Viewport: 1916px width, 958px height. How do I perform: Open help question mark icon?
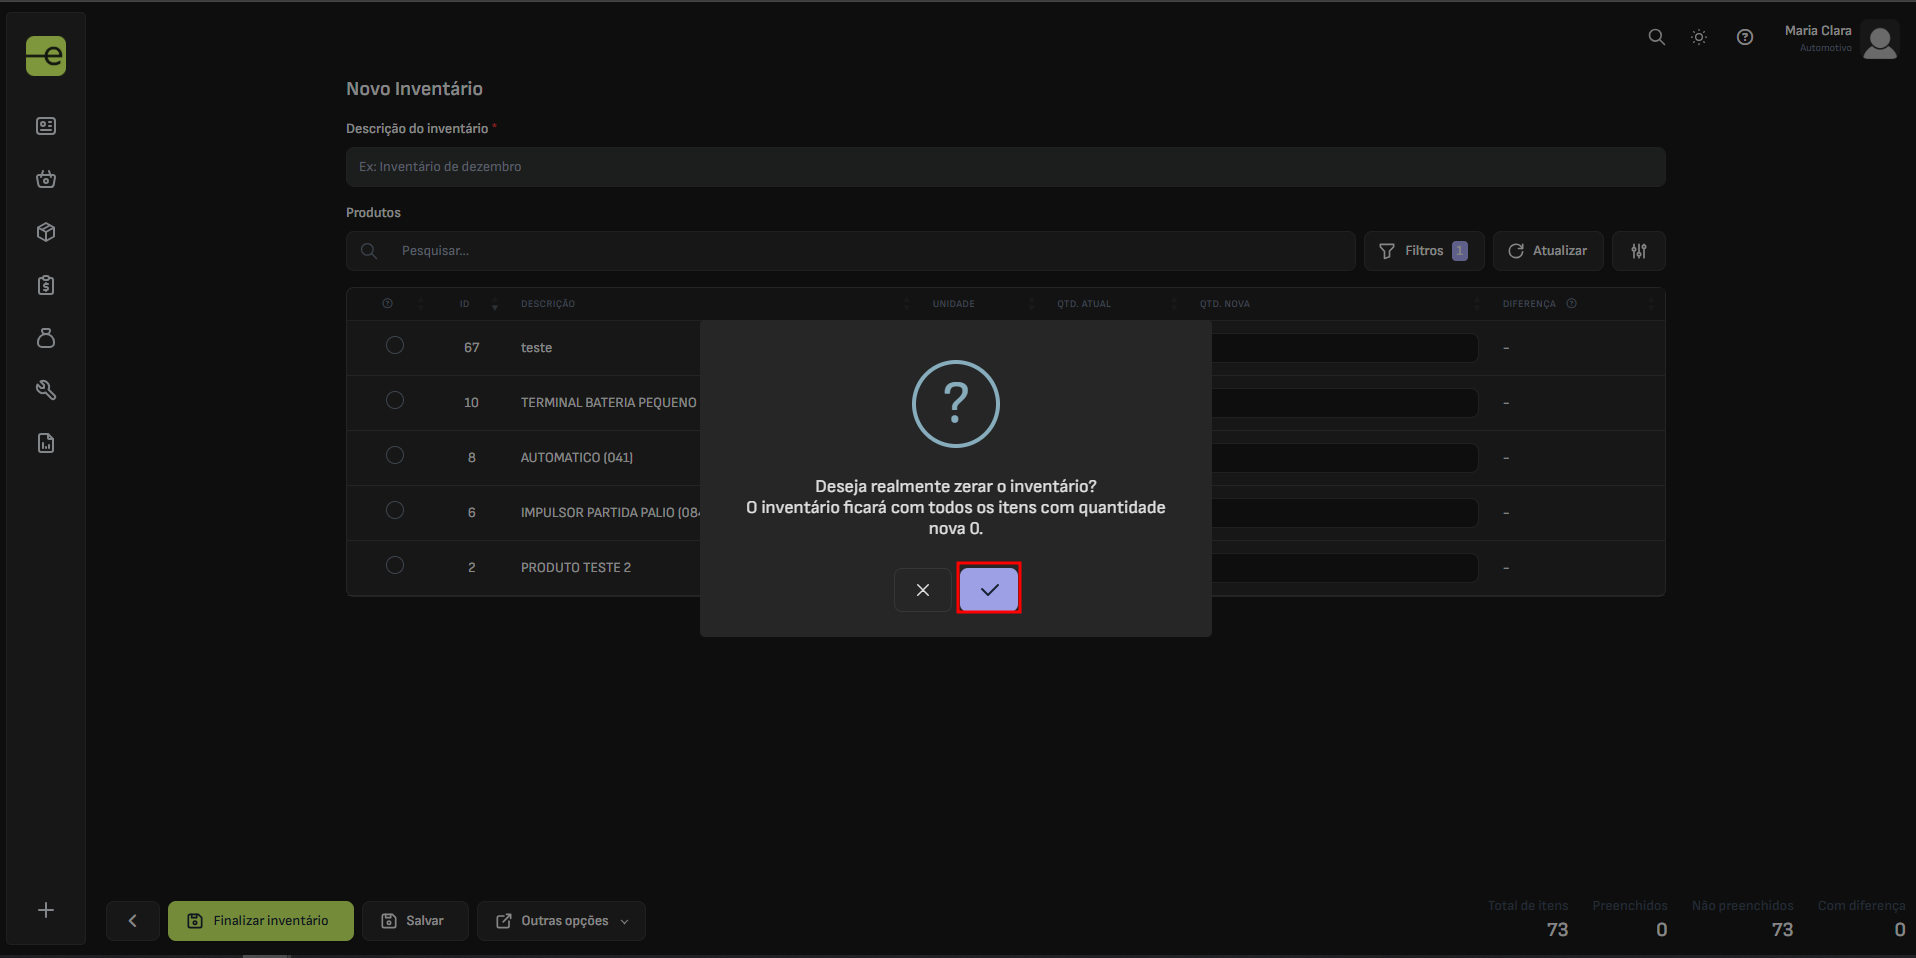click(x=1744, y=37)
